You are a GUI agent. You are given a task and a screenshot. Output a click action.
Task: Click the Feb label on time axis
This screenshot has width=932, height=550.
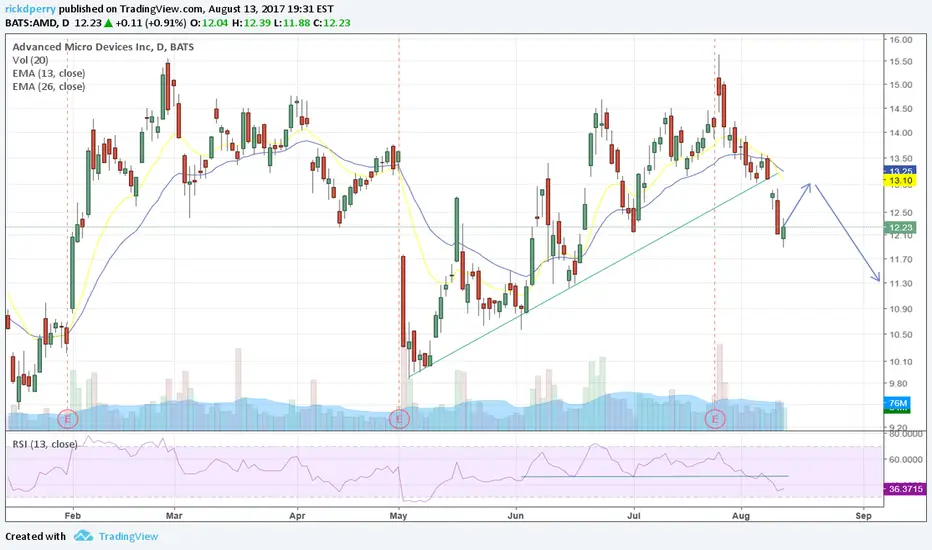coord(72,516)
